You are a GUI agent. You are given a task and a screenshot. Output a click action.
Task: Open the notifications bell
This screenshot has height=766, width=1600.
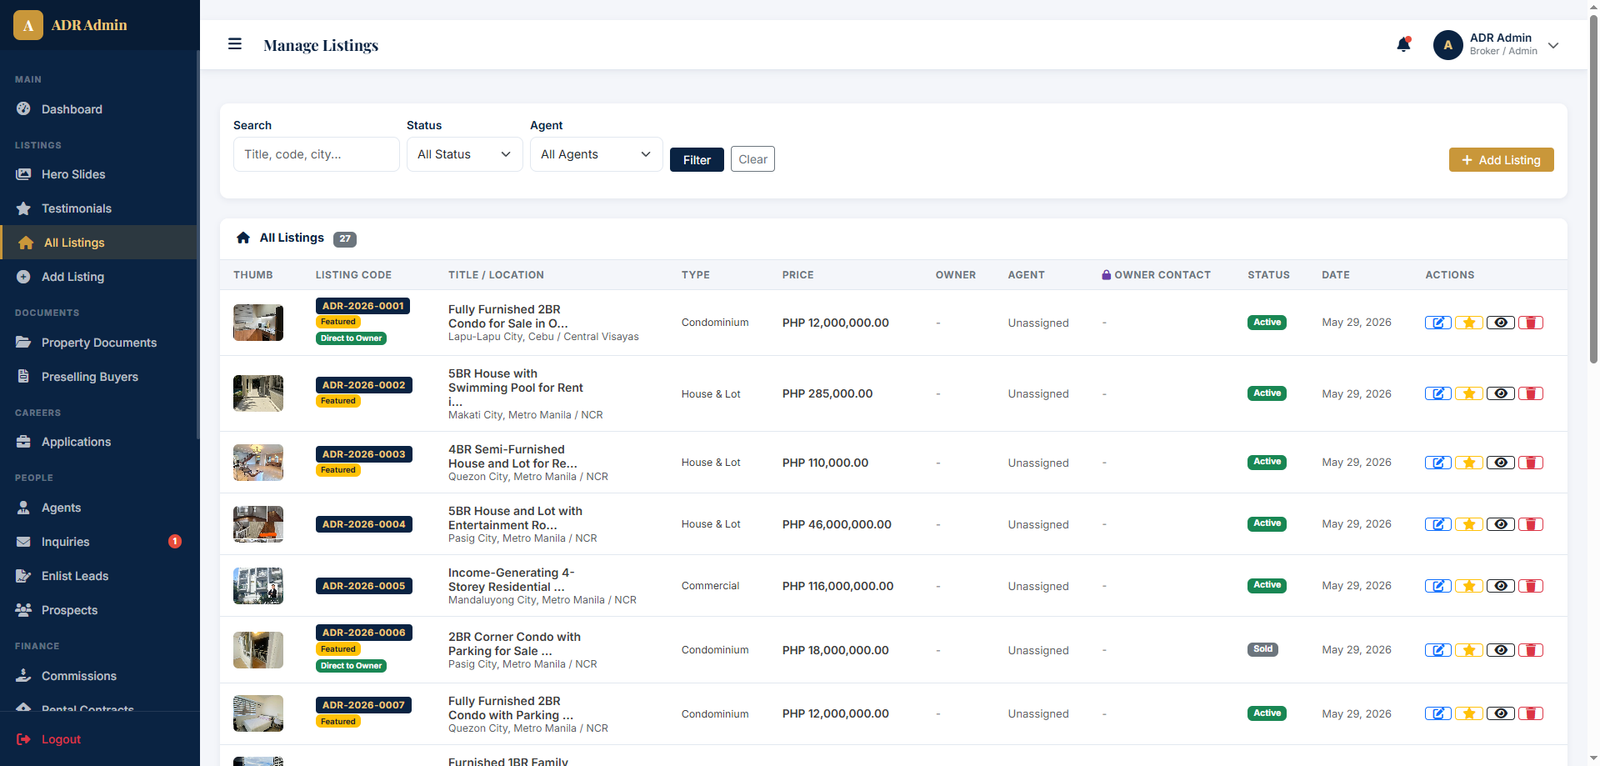1403,44
